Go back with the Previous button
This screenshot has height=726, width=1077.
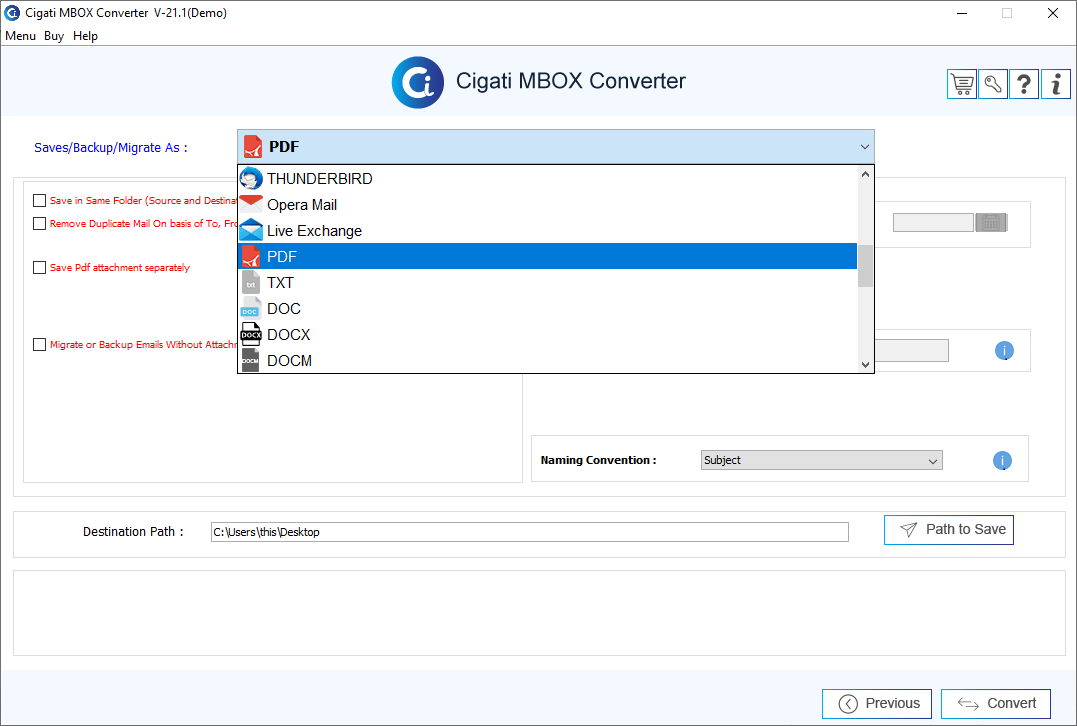pos(876,703)
